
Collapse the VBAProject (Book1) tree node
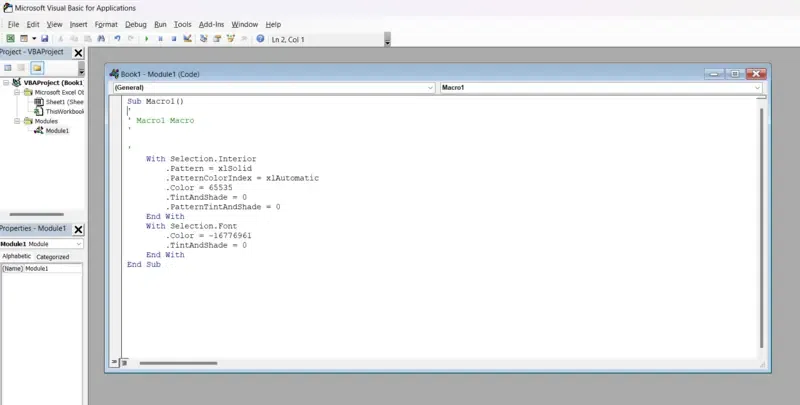coord(6,83)
